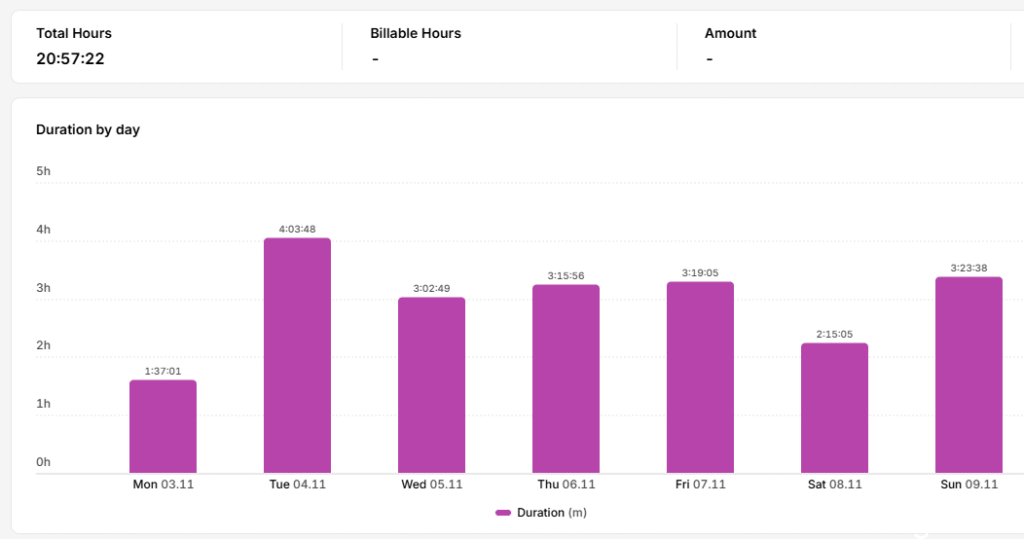Click the 0h y-axis label
This screenshot has height=539, width=1024.
coord(43,462)
